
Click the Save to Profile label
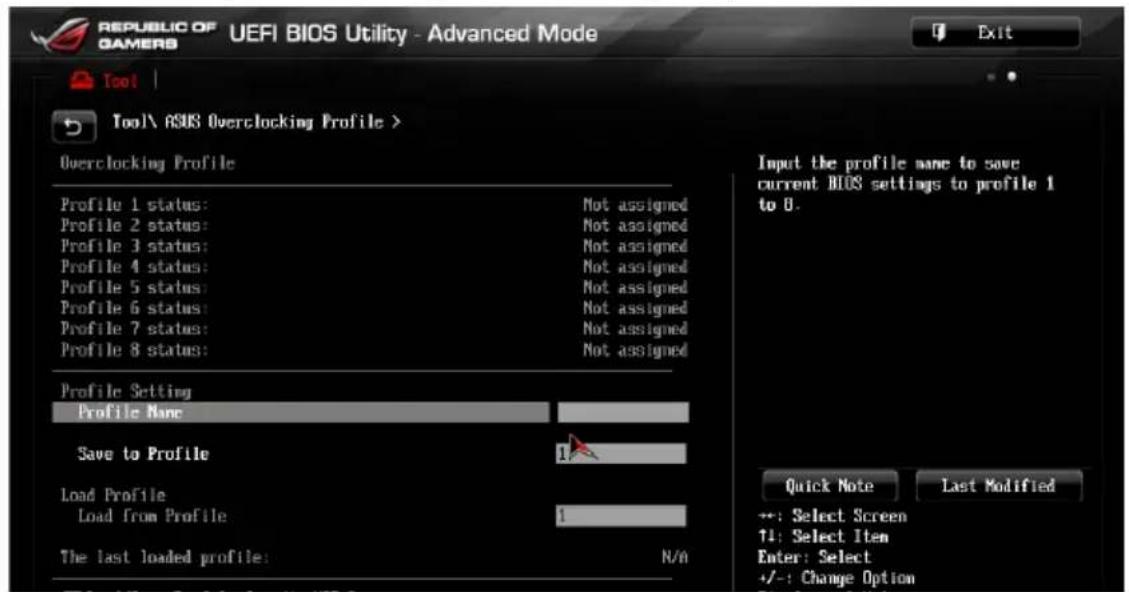click(143, 454)
